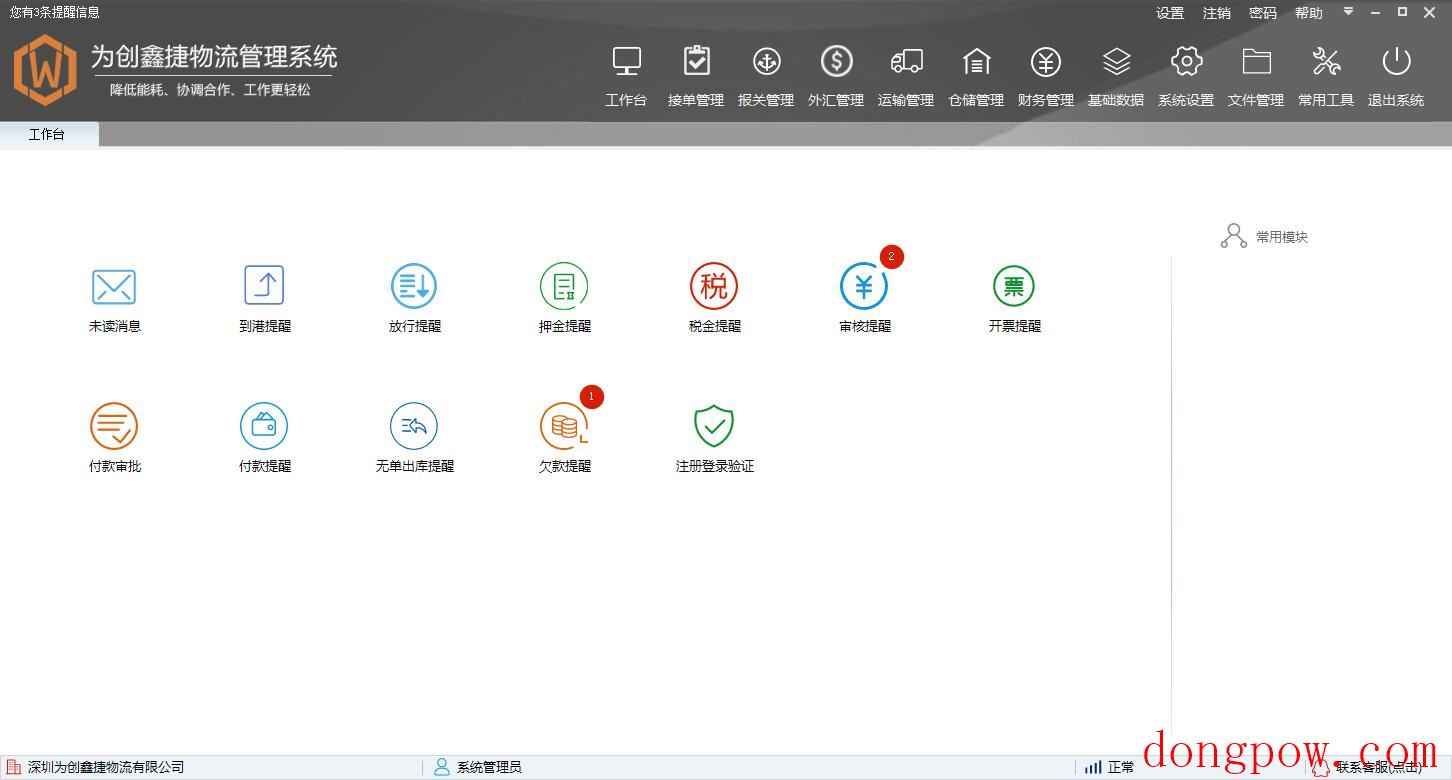The height and width of the screenshot is (780, 1452).
Task: Click the company building icon in status bar
Action: click(14, 767)
